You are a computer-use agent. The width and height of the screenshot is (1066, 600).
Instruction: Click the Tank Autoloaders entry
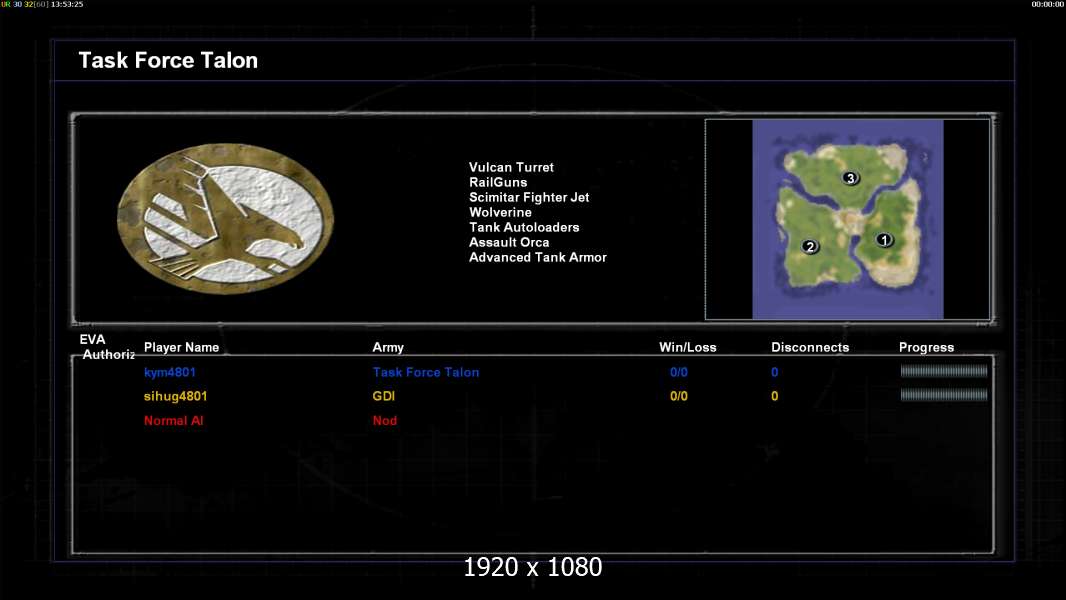tap(524, 227)
